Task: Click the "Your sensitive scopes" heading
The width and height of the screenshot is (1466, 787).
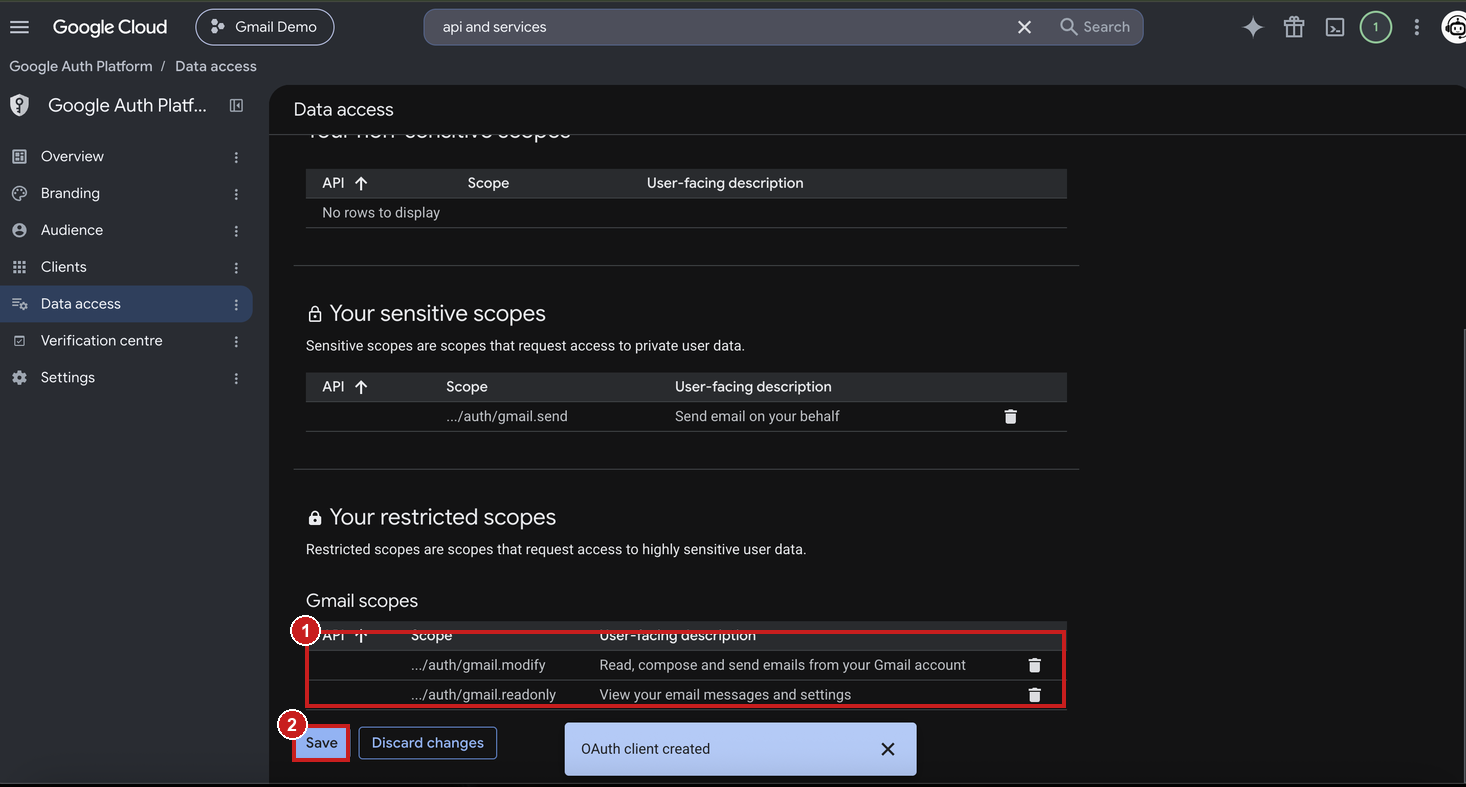Action: click(x=438, y=313)
